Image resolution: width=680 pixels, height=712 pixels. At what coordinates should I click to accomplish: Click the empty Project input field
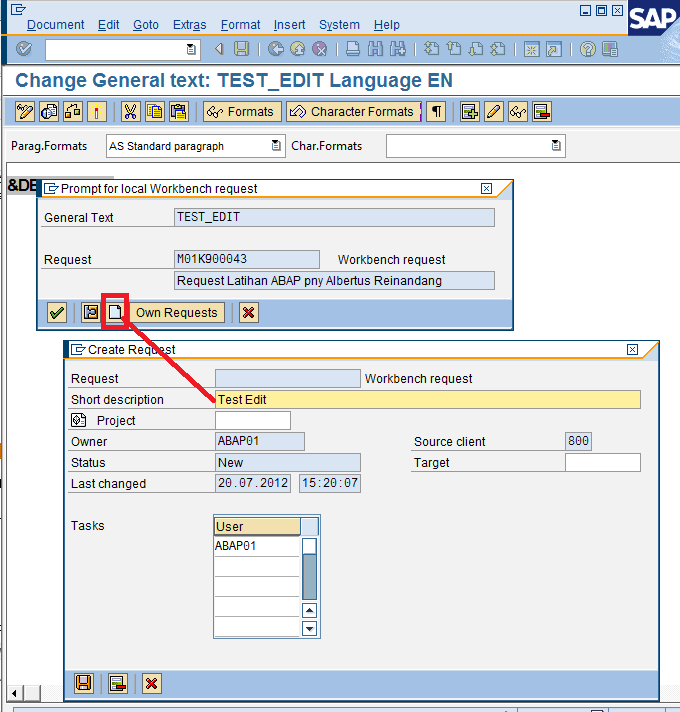tap(253, 420)
